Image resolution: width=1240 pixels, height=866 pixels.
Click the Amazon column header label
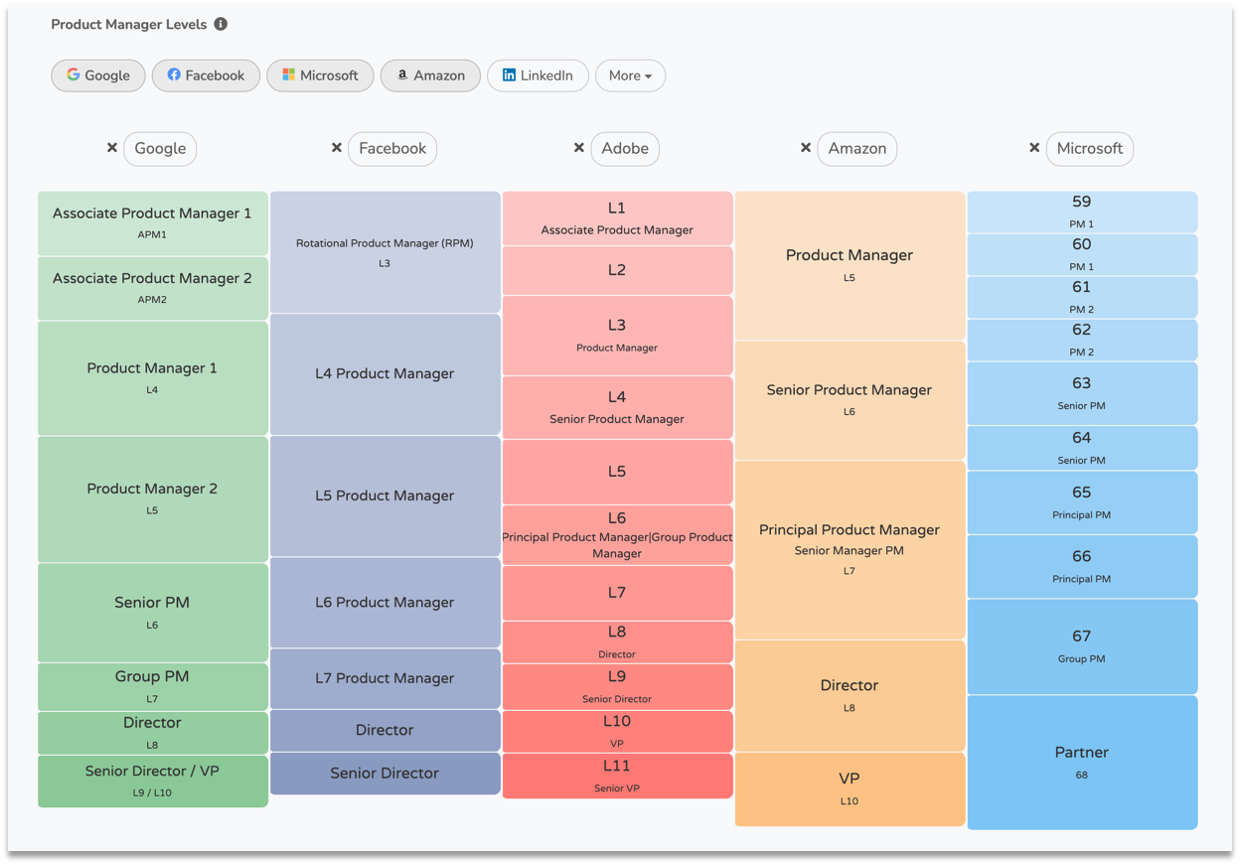(857, 148)
